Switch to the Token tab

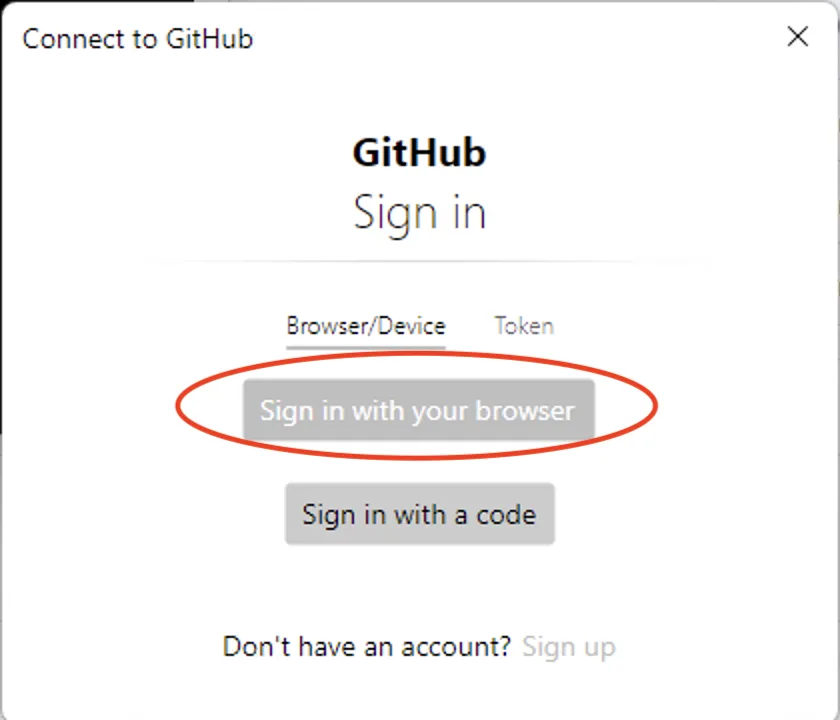pyautogui.click(x=523, y=326)
